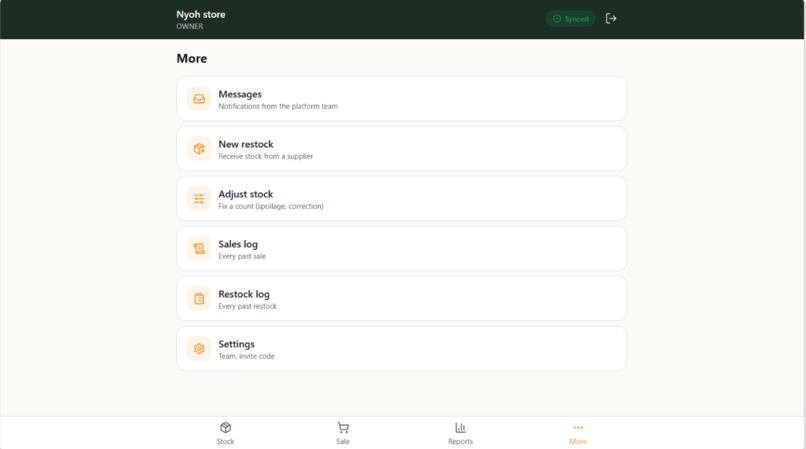Select the More tab
Viewport: 806px width, 449px height.
pos(578,433)
